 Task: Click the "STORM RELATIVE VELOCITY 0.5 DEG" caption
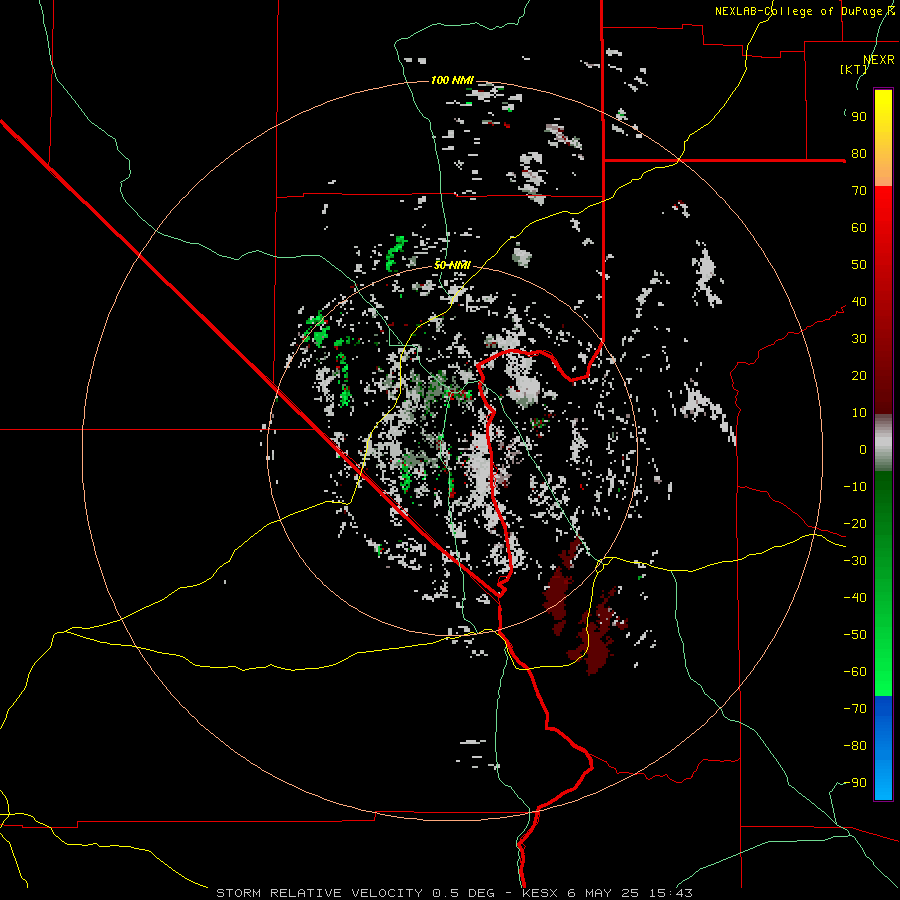[355, 893]
